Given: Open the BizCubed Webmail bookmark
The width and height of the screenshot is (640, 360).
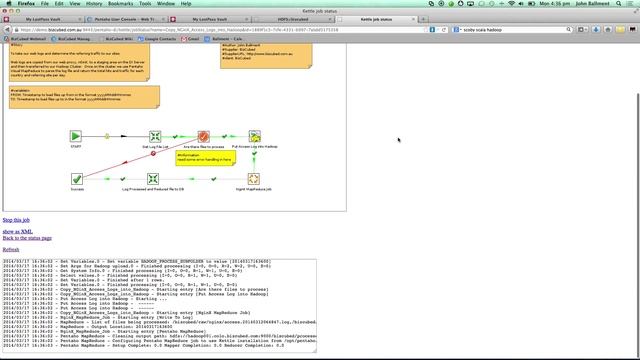Looking at the screenshot, I should [x=25, y=39].
